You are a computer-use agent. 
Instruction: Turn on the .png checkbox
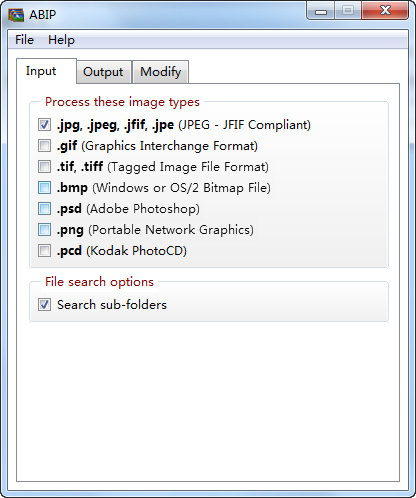point(44,230)
